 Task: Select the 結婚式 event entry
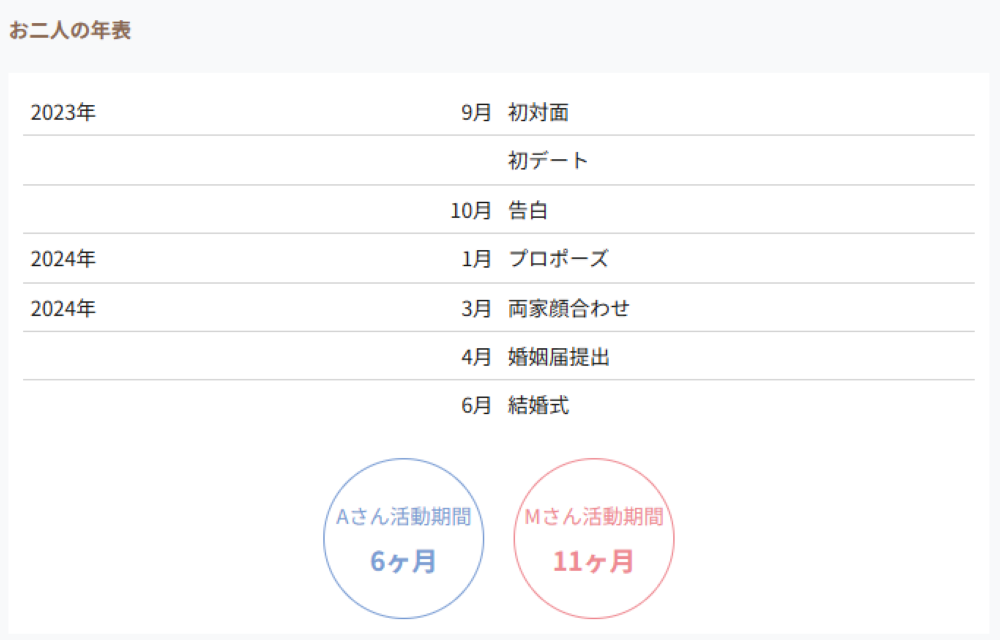[x=538, y=406]
